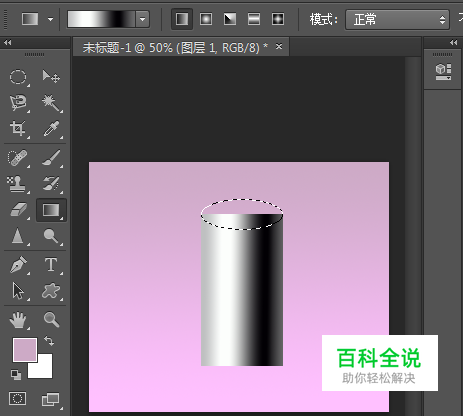463x416 pixels.
Task: Select the Magic Wand tool
Action: tap(51, 103)
